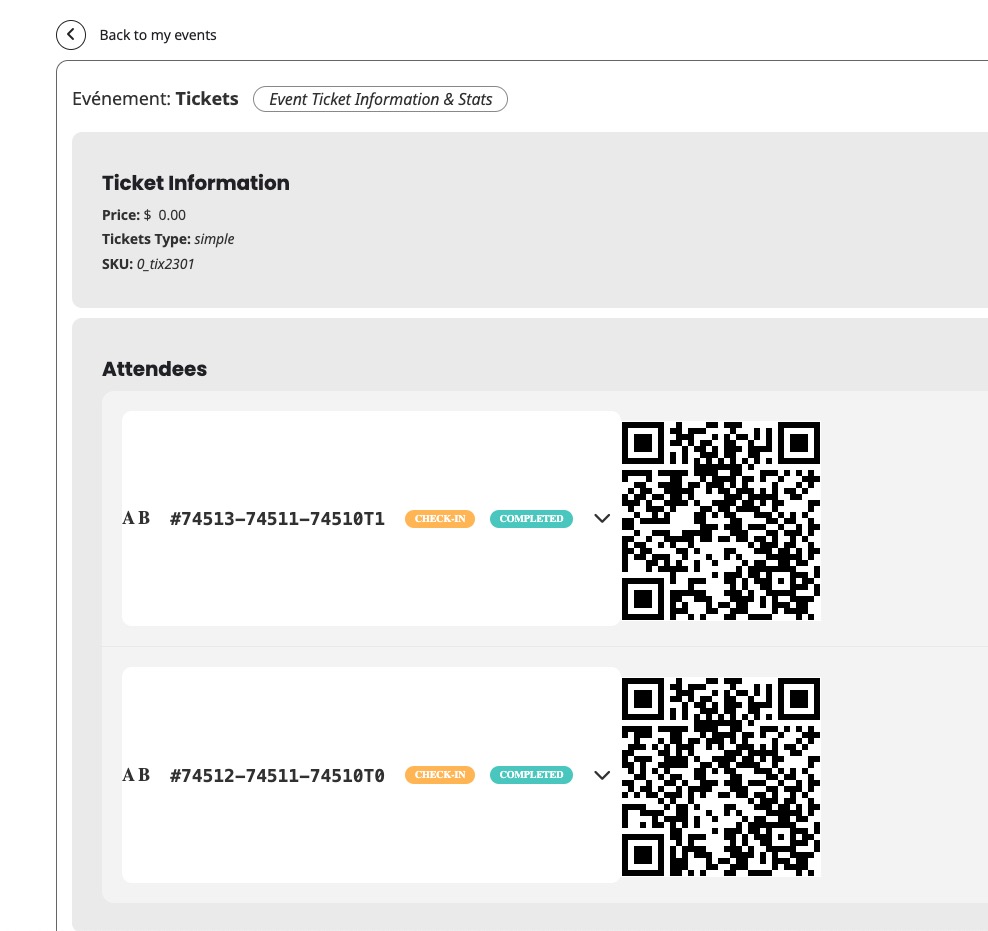
Task: Toggle CHECK-IN badge for ticket #74512
Action: tap(439, 775)
